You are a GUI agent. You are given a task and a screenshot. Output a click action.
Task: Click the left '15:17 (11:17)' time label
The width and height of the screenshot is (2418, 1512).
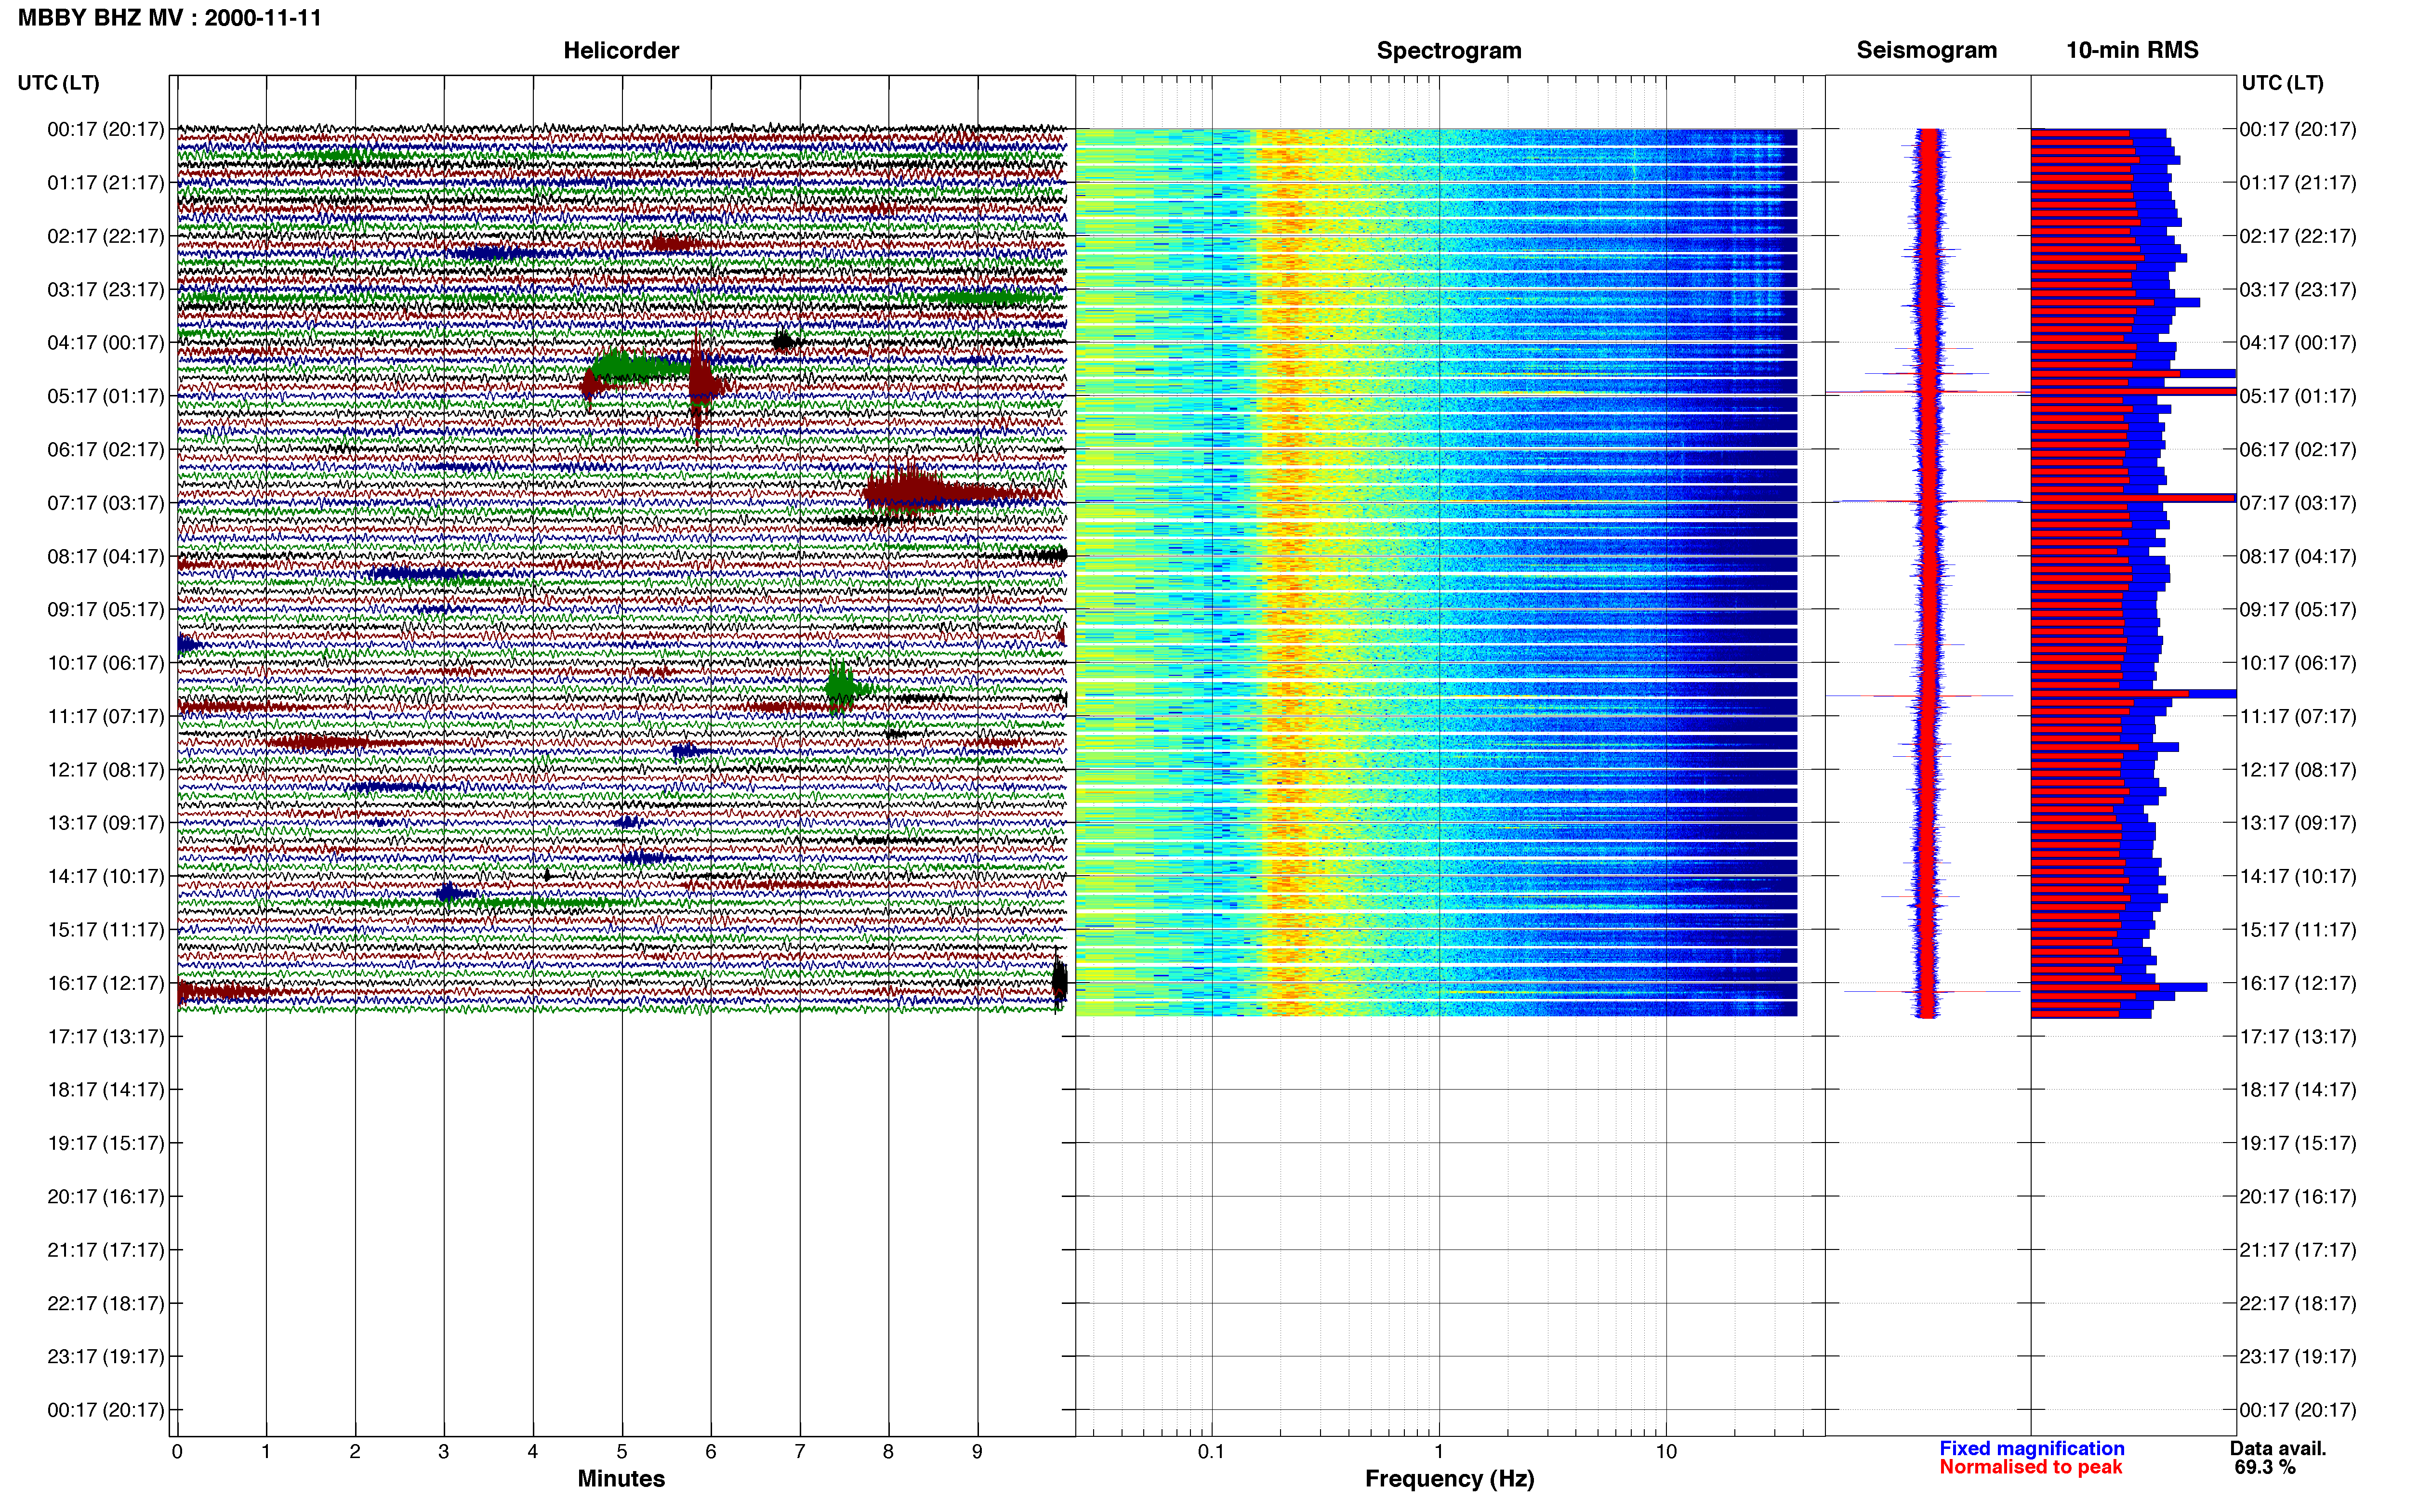click(x=106, y=930)
